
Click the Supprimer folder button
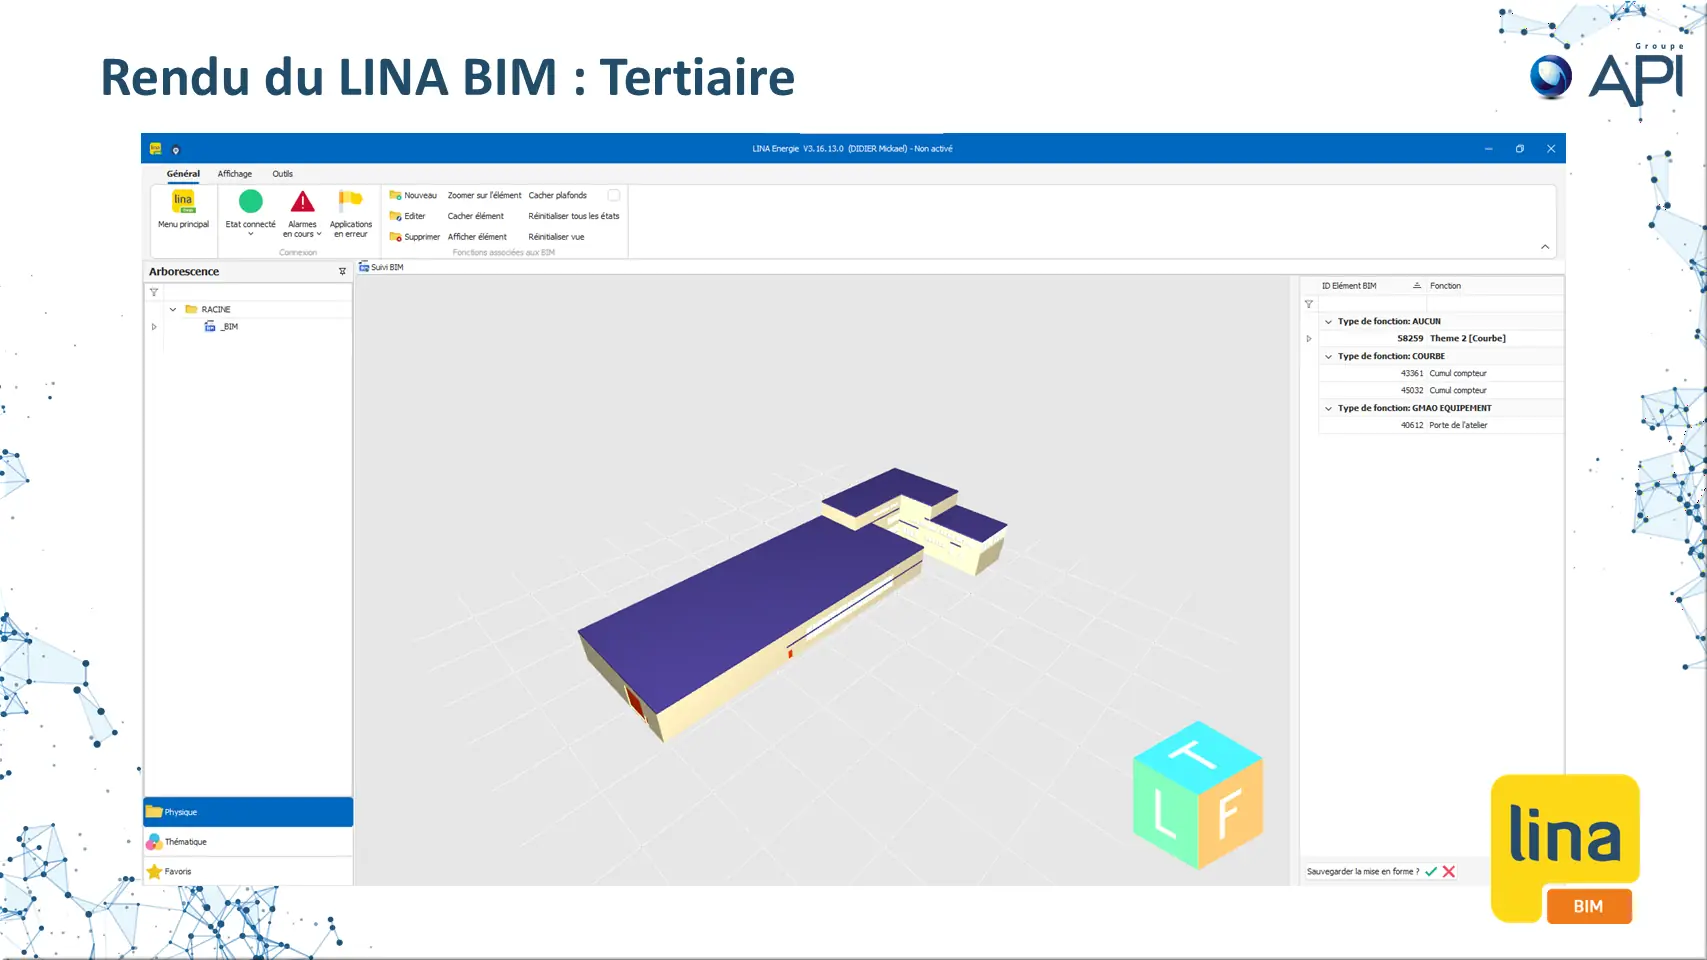414,237
